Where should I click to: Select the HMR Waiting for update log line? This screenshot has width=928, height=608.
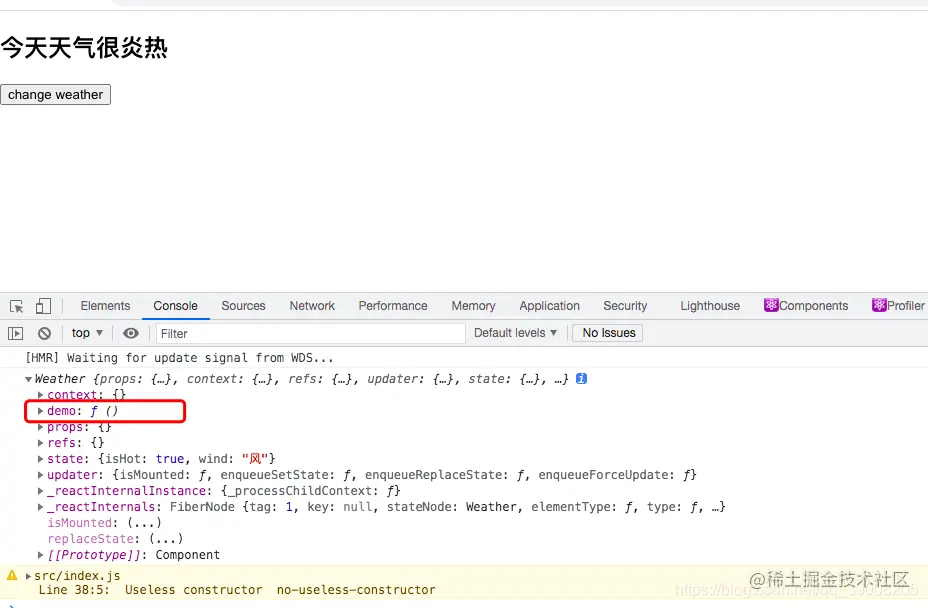tap(179, 358)
